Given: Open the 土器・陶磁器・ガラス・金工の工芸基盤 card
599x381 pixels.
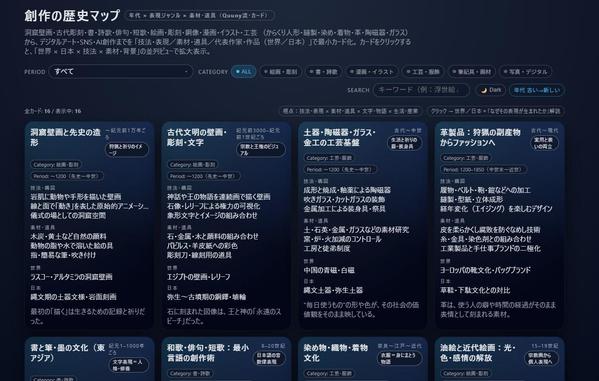Looking at the screenshot, I should tap(362, 225).
